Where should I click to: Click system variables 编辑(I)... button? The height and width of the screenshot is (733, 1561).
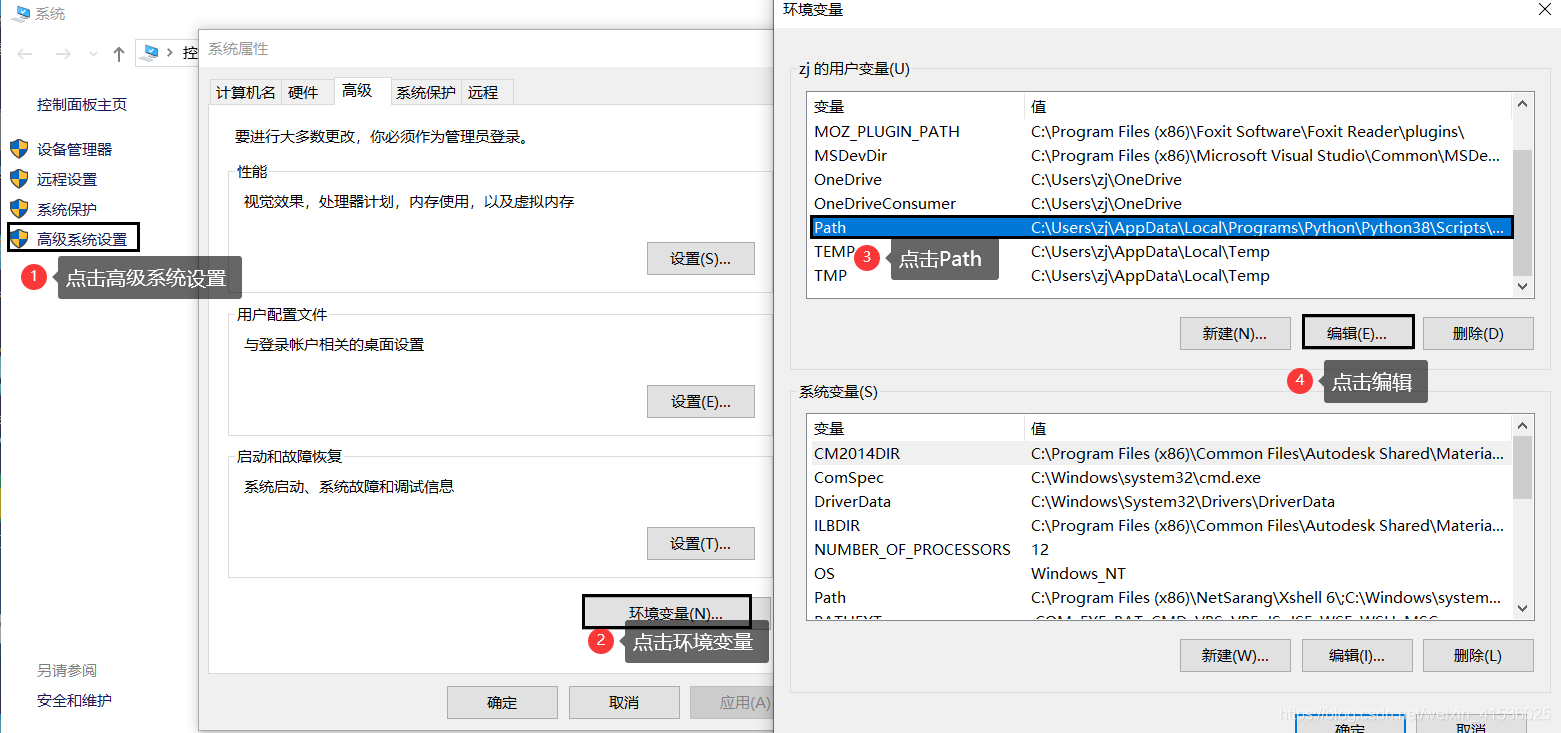click(1357, 655)
